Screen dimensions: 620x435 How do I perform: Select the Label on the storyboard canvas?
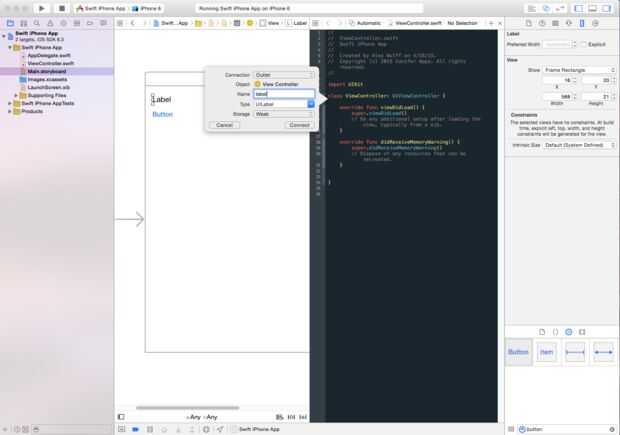click(162, 99)
